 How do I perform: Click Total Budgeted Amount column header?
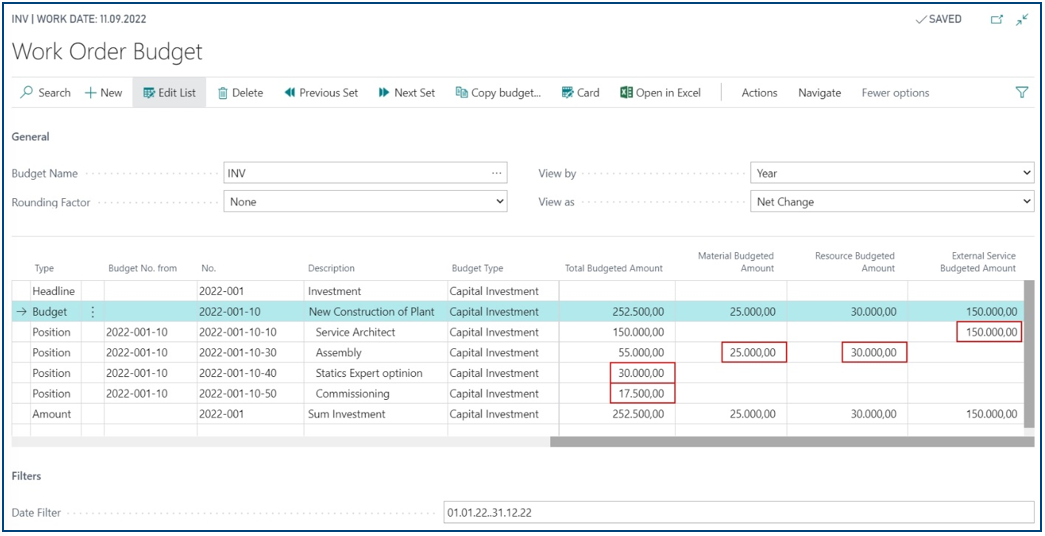pyautogui.click(x=614, y=268)
